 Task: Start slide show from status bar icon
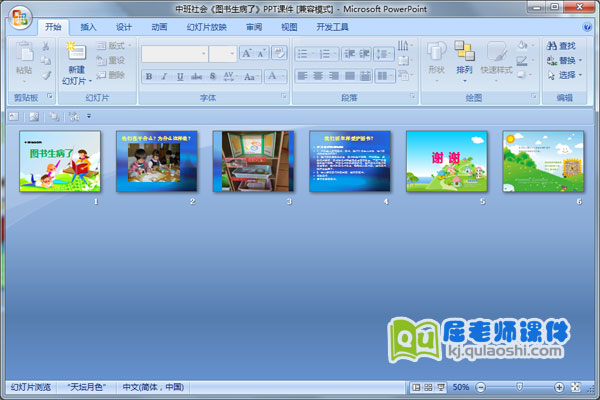tap(441, 387)
